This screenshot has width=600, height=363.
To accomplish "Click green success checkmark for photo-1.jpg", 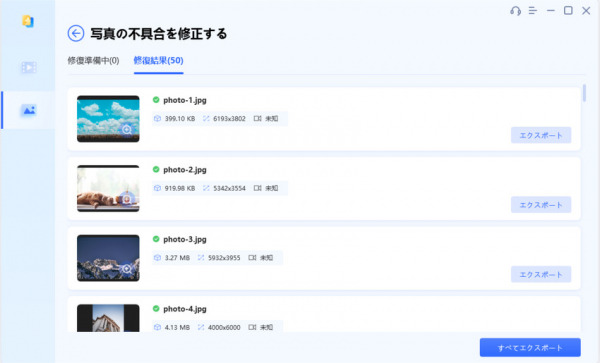I will click(x=156, y=100).
